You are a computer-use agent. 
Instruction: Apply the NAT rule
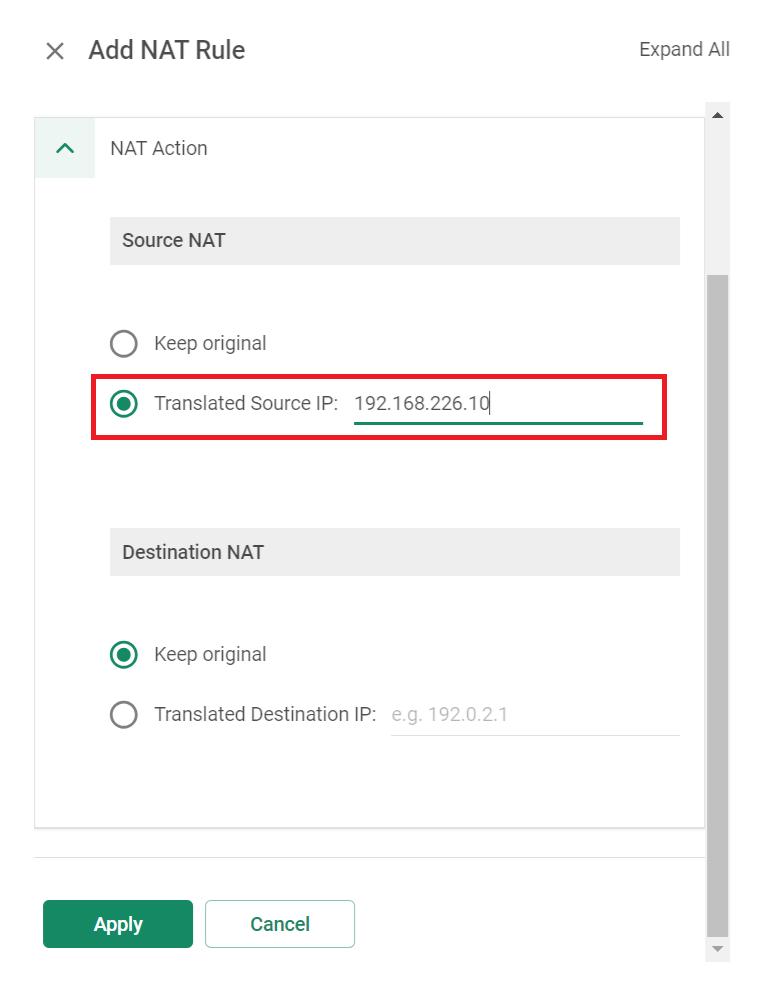point(118,924)
